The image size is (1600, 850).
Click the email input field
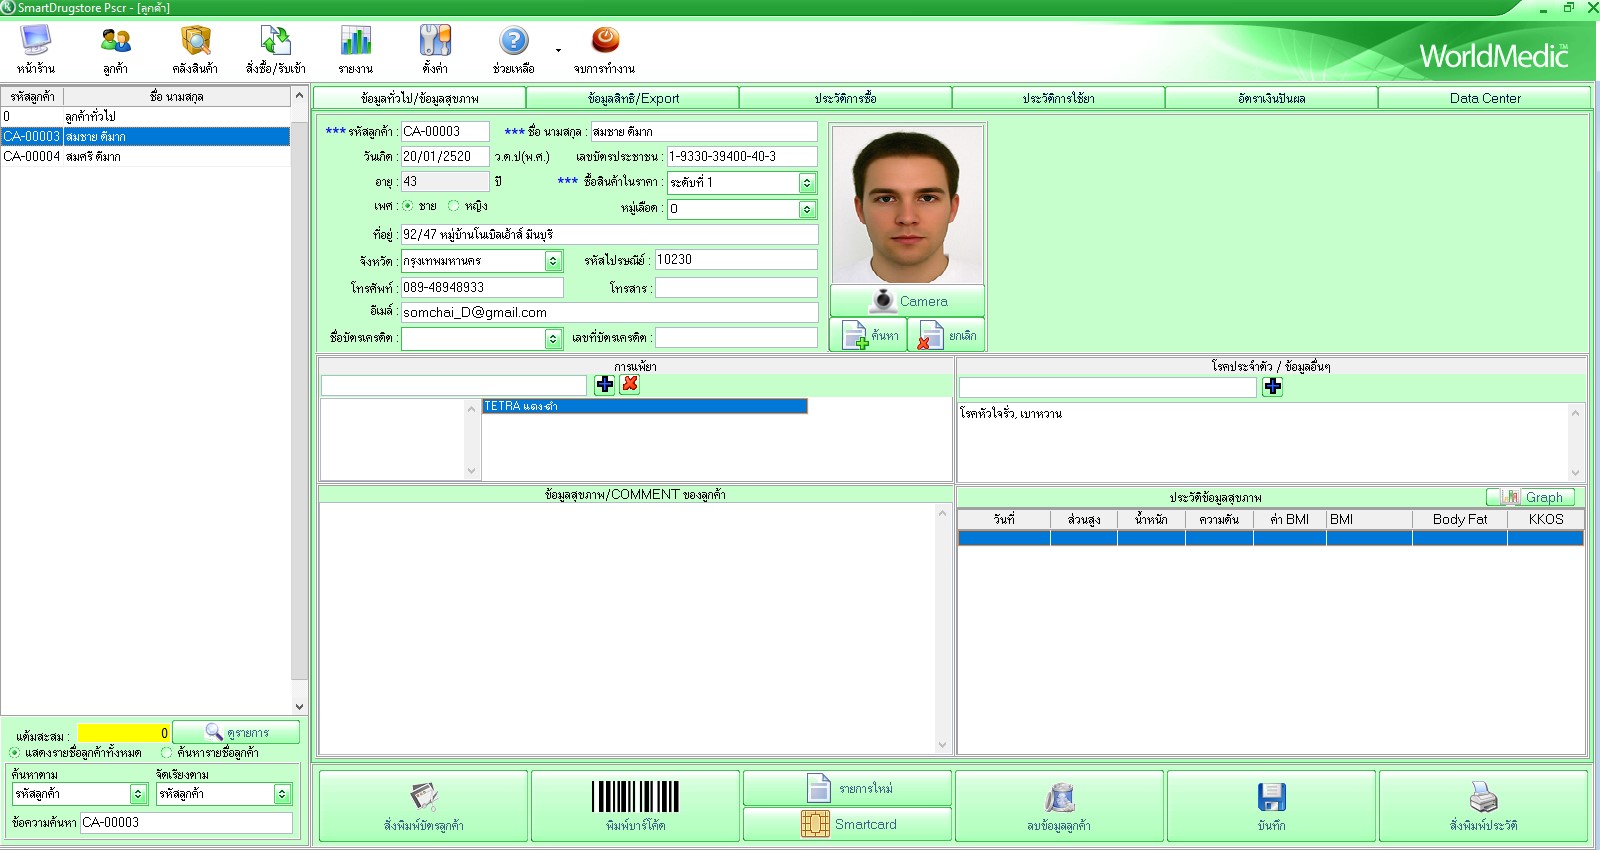click(x=609, y=312)
